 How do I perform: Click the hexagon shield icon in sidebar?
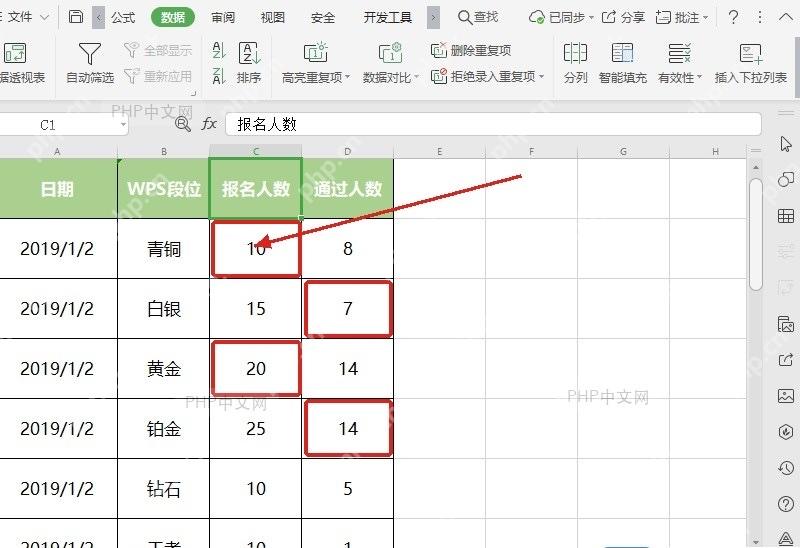[x=786, y=432]
